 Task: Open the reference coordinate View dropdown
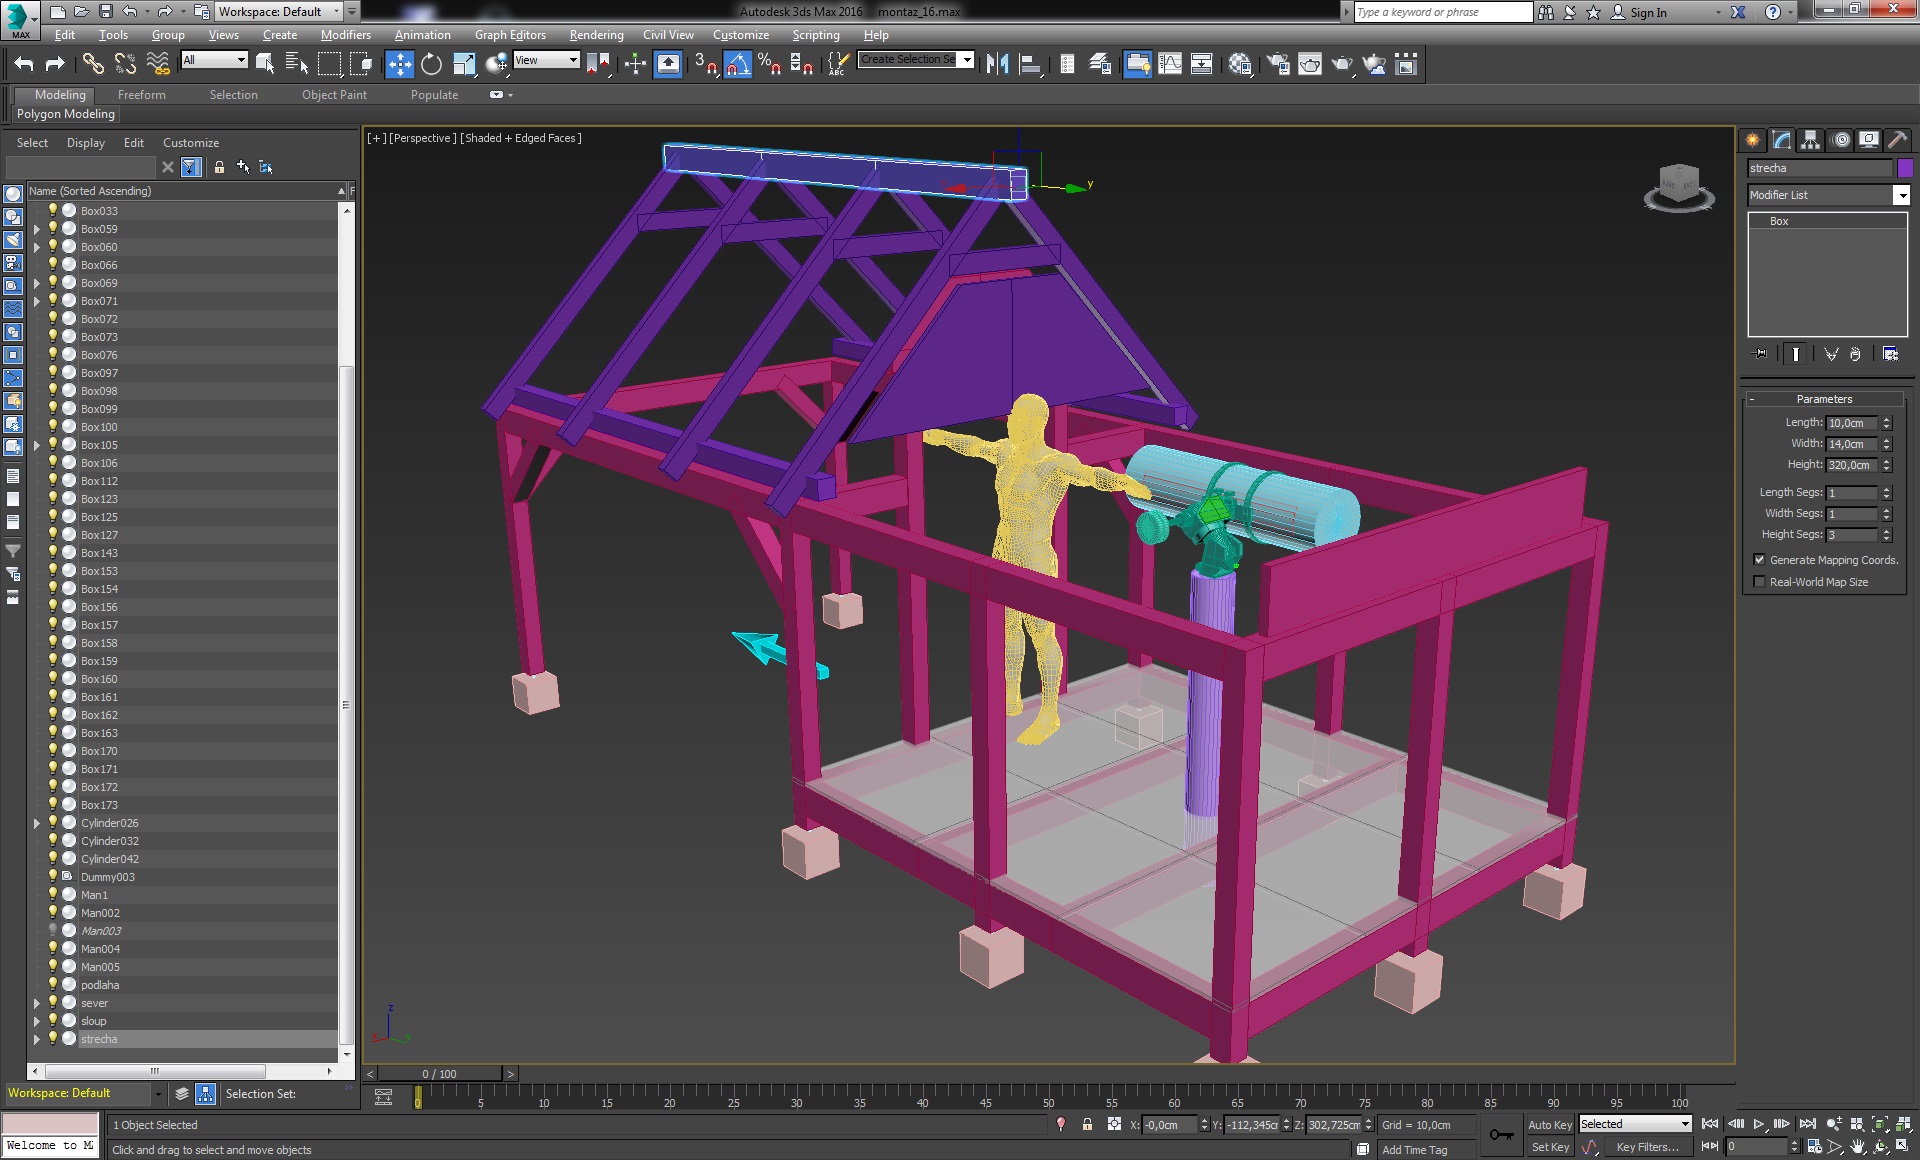546,60
